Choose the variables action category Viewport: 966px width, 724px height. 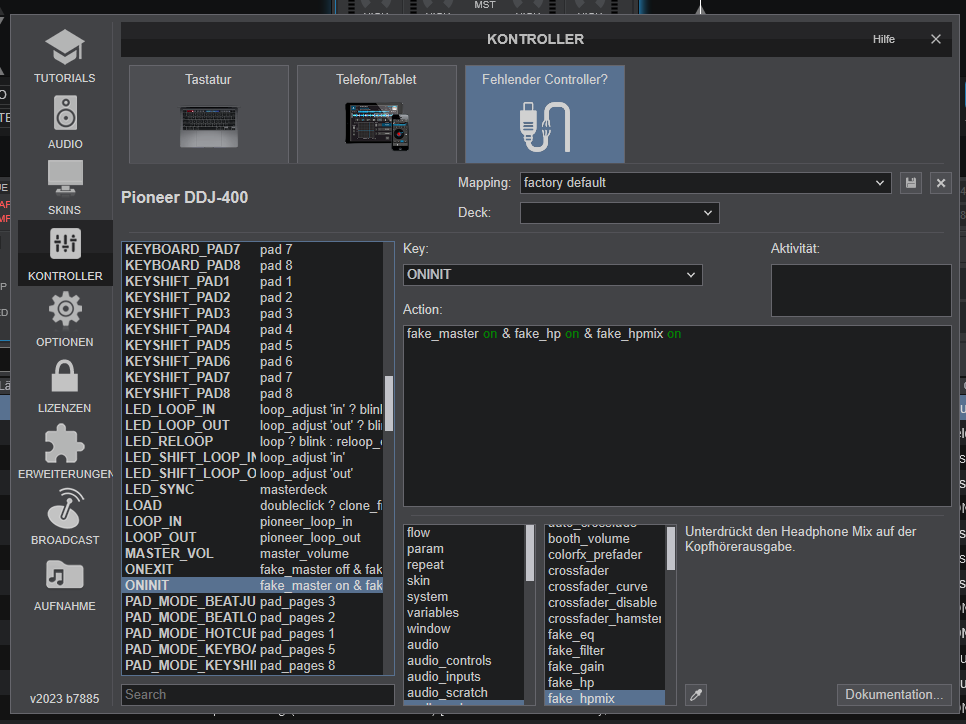tap(464, 612)
